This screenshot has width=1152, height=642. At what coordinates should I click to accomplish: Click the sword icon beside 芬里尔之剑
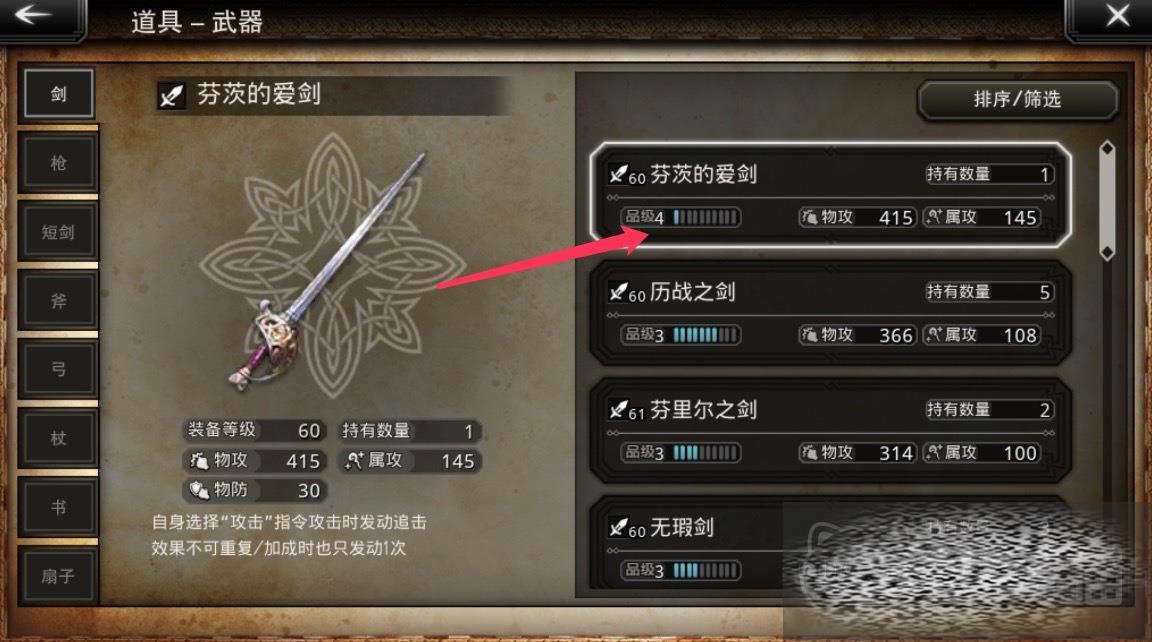pos(617,410)
